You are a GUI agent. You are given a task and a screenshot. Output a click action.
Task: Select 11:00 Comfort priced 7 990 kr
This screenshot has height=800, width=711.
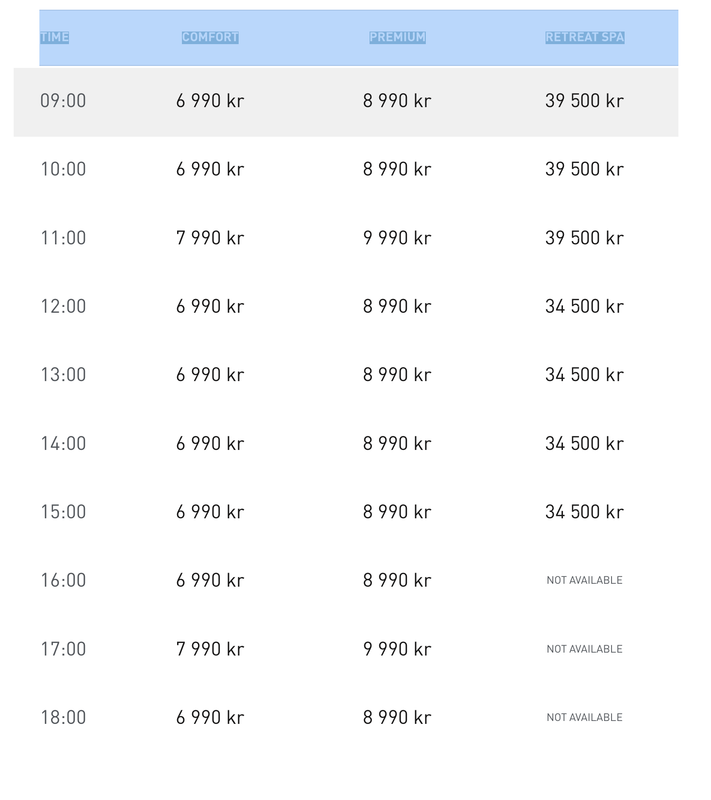[210, 238]
